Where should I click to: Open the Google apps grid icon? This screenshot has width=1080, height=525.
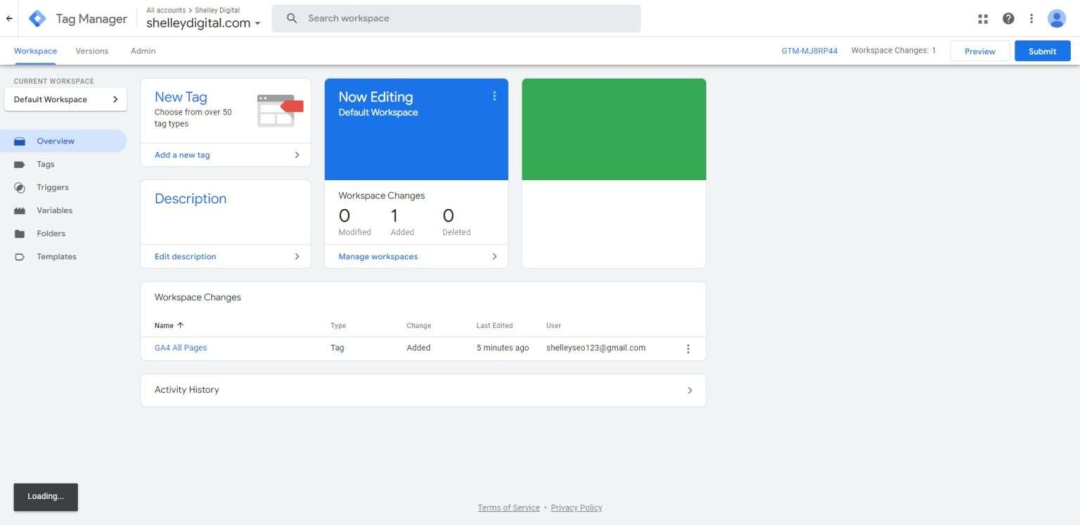click(983, 19)
